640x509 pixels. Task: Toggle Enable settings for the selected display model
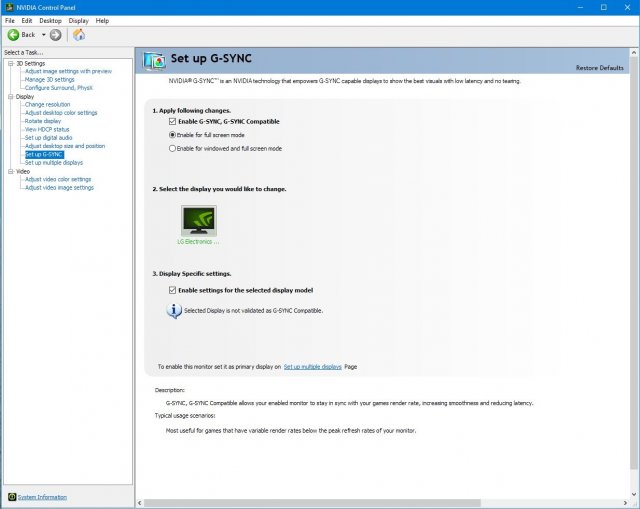coord(173,290)
